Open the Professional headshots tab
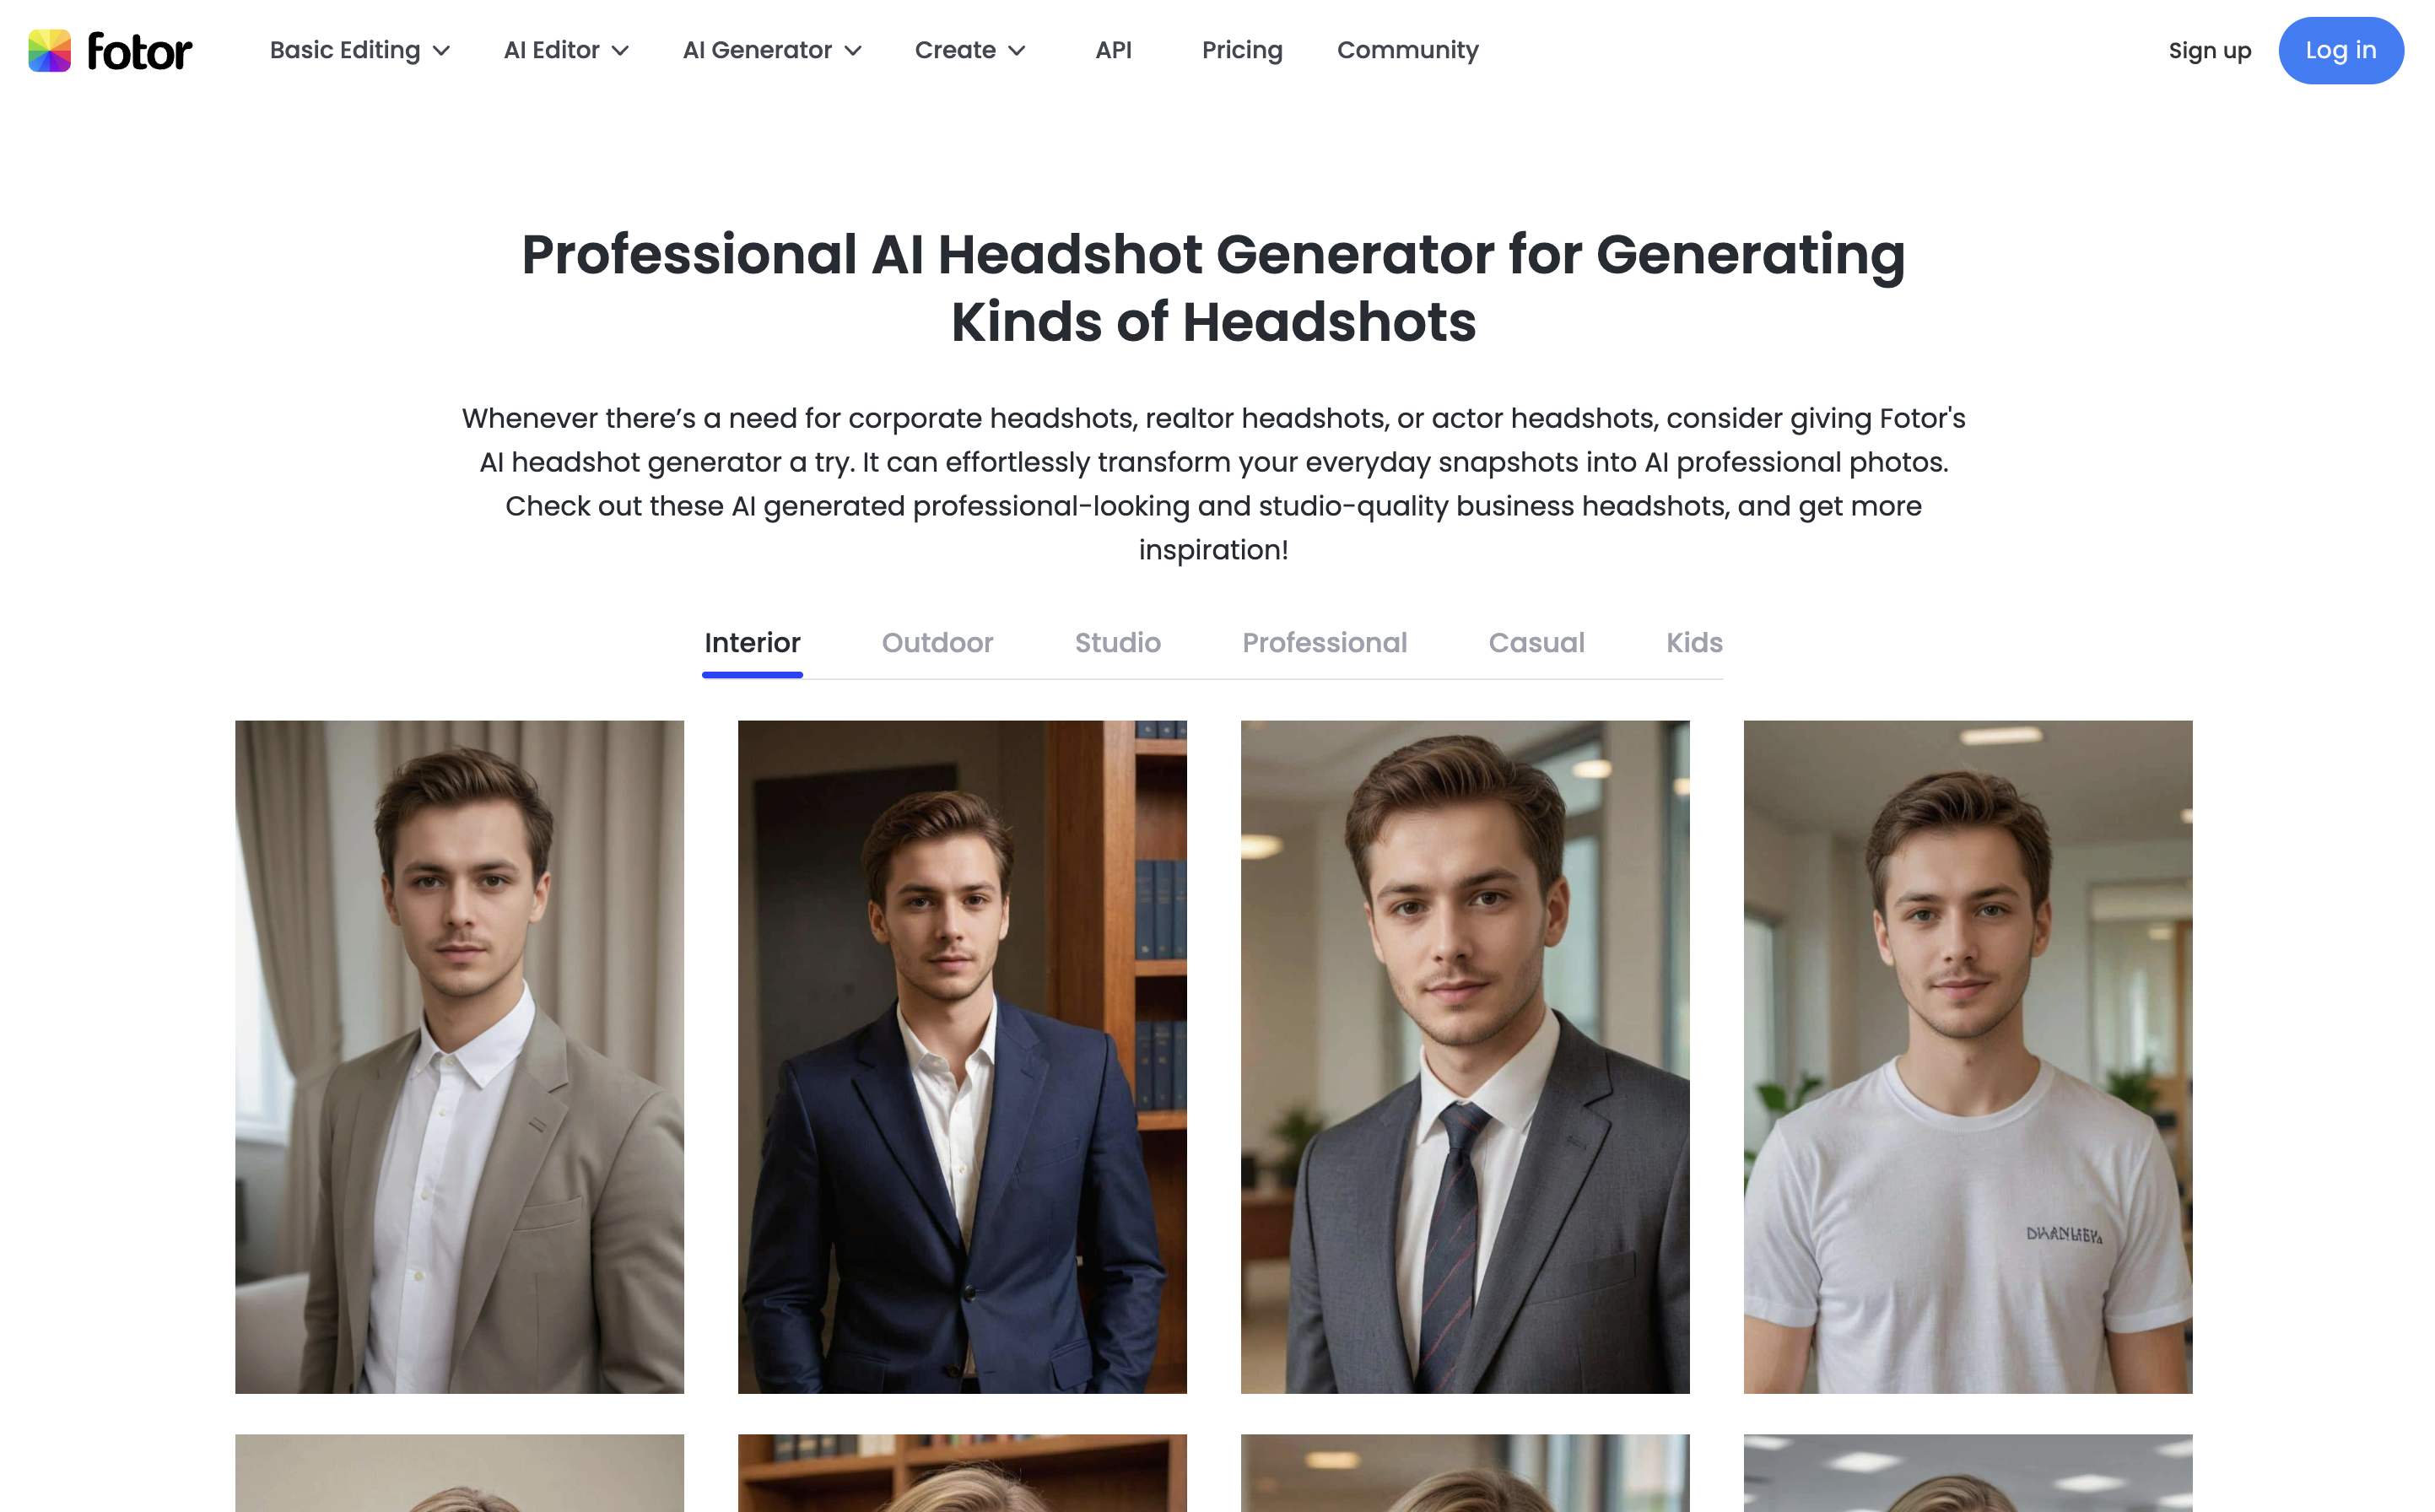This screenshot has height=1512, width=2435. [1324, 643]
